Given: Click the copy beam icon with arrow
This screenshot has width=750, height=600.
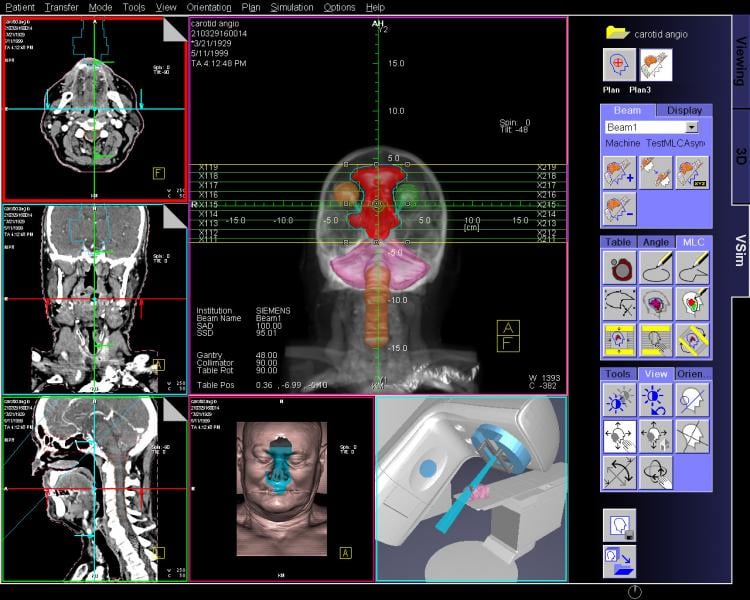Looking at the screenshot, I should tap(656, 172).
